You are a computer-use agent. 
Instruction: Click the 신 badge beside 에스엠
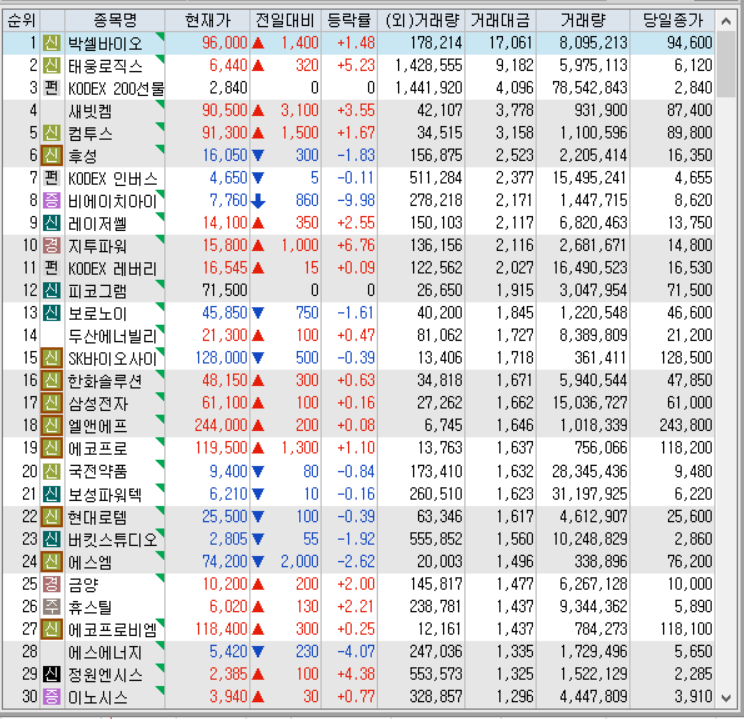coord(52,562)
